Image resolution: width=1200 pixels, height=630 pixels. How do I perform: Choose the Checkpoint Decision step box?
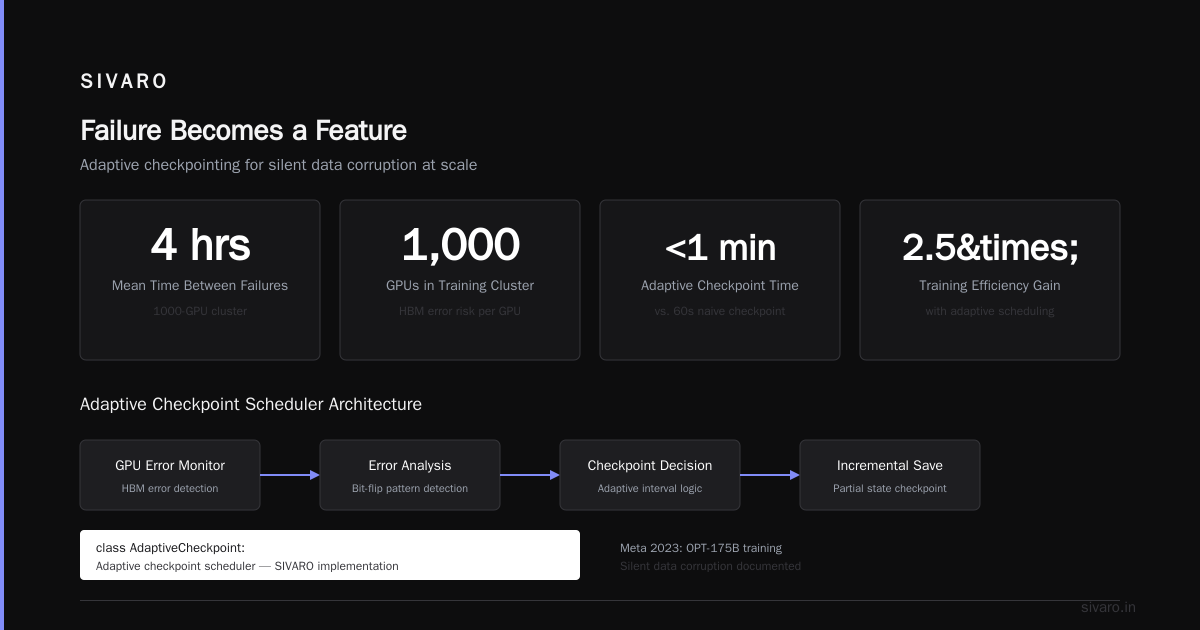coord(650,475)
